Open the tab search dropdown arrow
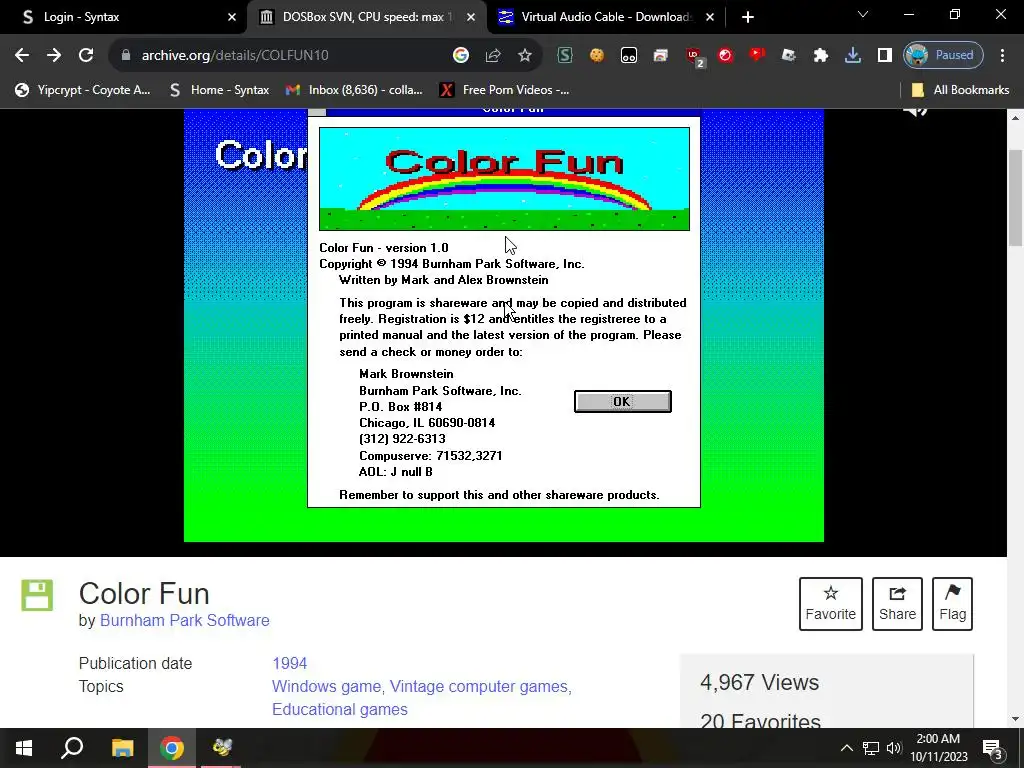The height and width of the screenshot is (768, 1024). pyautogui.click(x=863, y=14)
